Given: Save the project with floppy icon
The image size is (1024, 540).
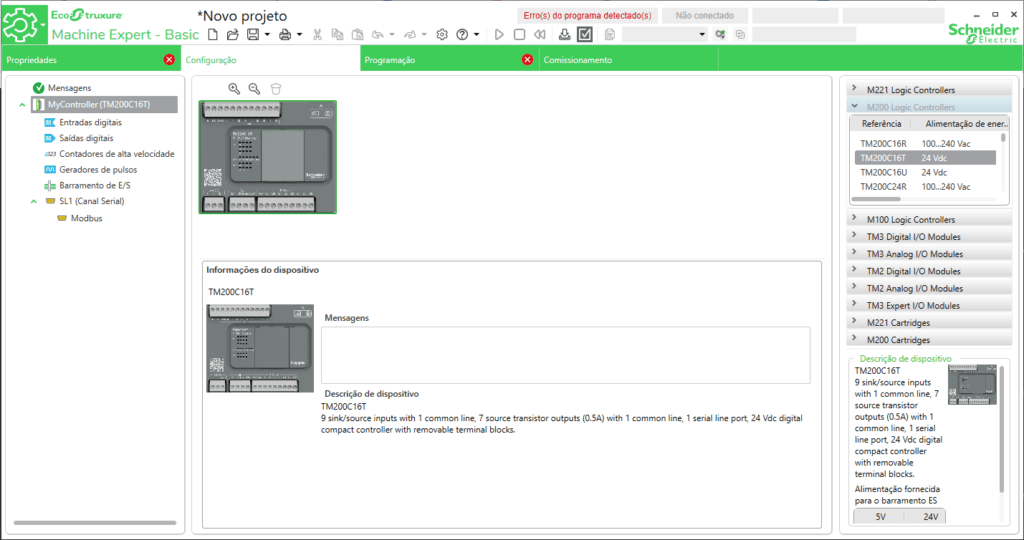Looking at the screenshot, I should click(x=253, y=35).
